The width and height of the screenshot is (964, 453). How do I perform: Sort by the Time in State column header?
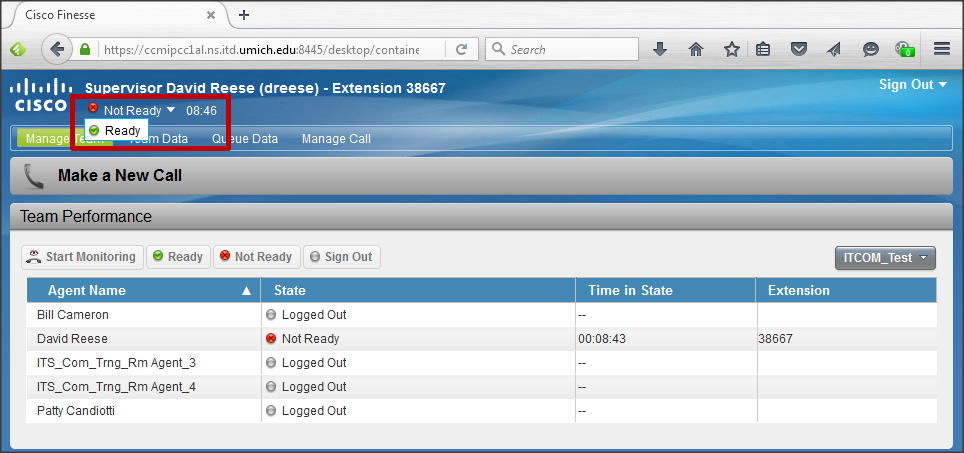tap(666, 290)
